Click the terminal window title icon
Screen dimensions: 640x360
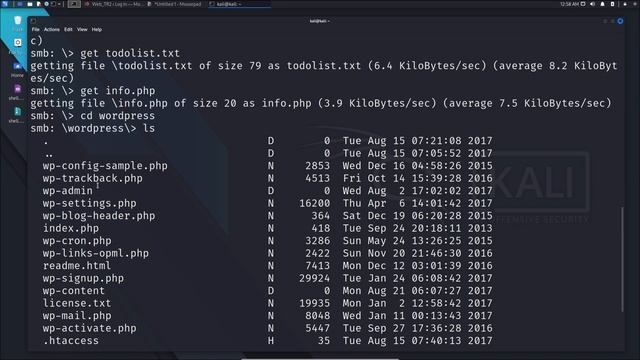pyautogui.click(x=33, y=21)
